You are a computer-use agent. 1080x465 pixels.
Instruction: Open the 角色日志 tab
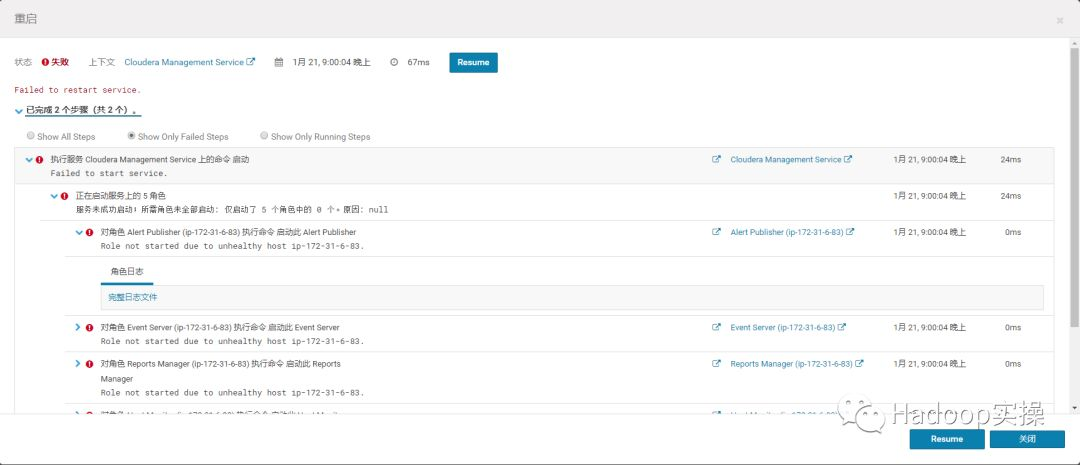click(127, 271)
